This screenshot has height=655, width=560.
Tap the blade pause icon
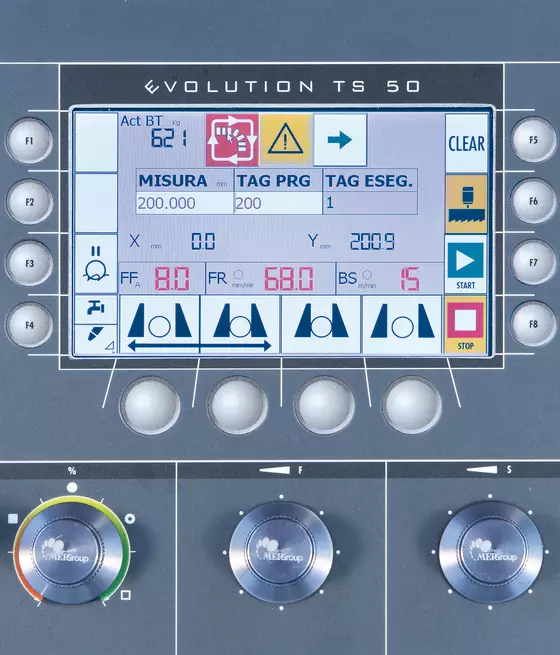96,264
